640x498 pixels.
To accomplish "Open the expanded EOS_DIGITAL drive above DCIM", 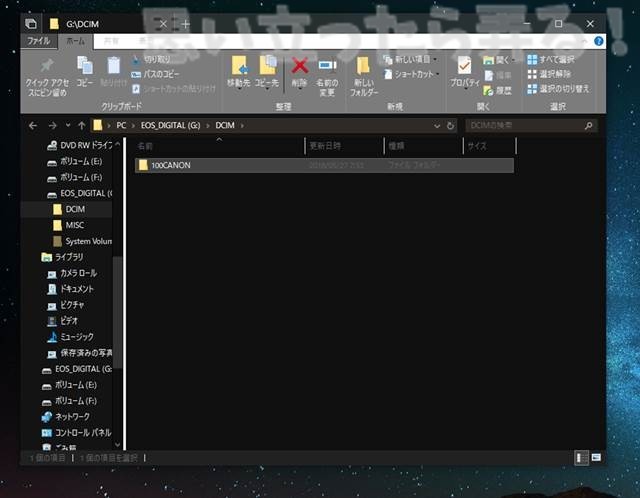I will pos(80,193).
